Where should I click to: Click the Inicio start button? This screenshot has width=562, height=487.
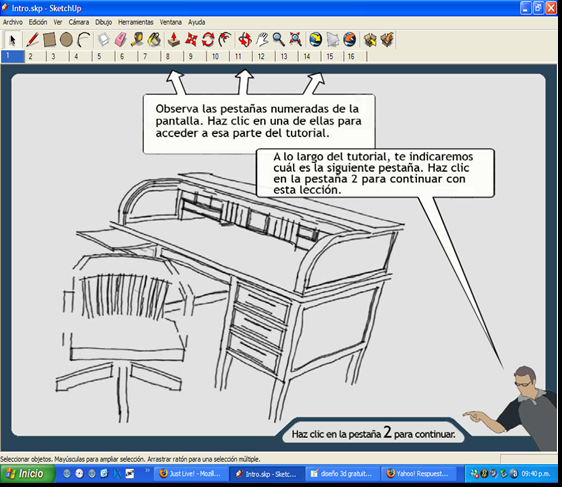click(28, 474)
